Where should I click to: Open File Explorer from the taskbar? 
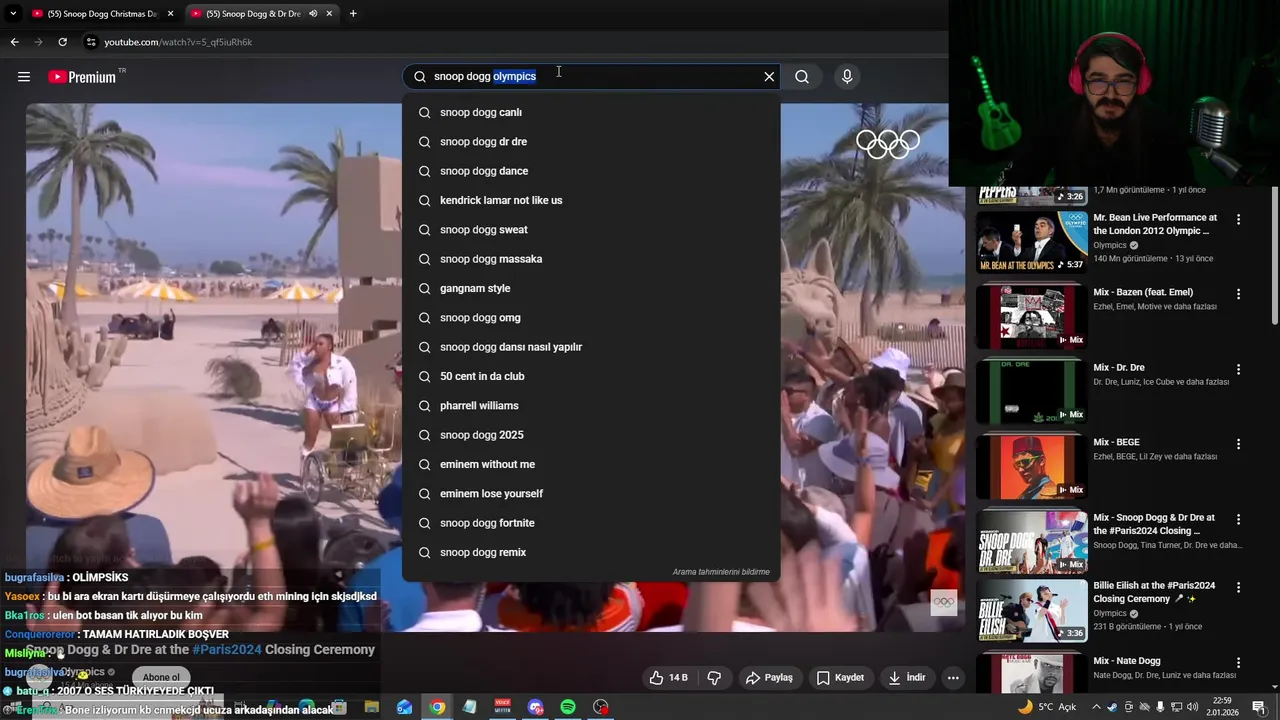tap(372, 707)
